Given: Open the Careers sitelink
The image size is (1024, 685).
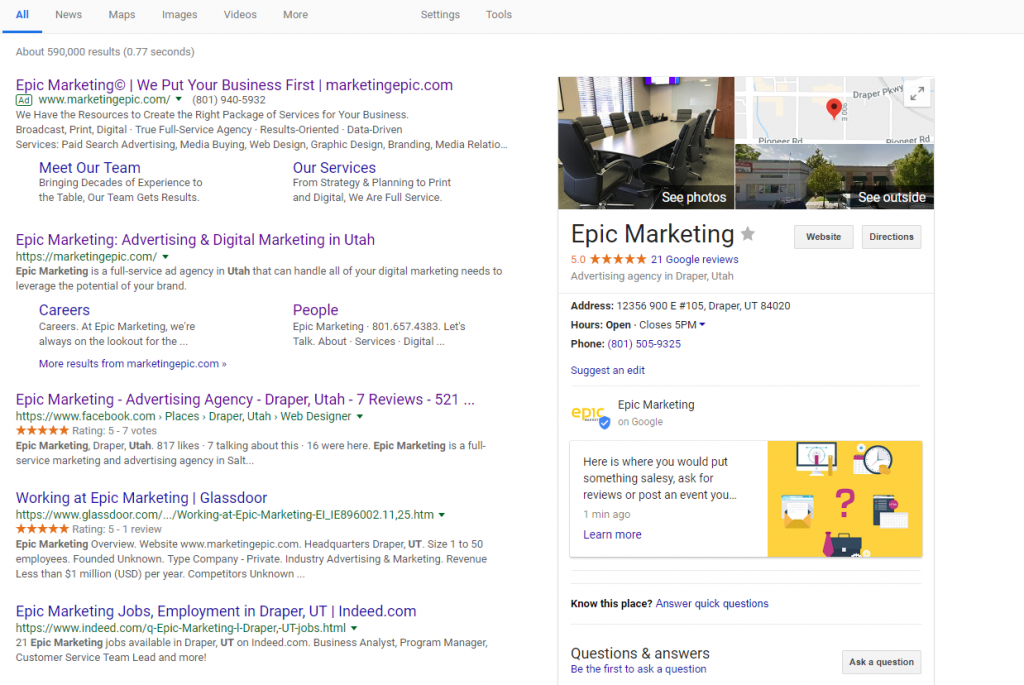Looking at the screenshot, I should coord(64,310).
